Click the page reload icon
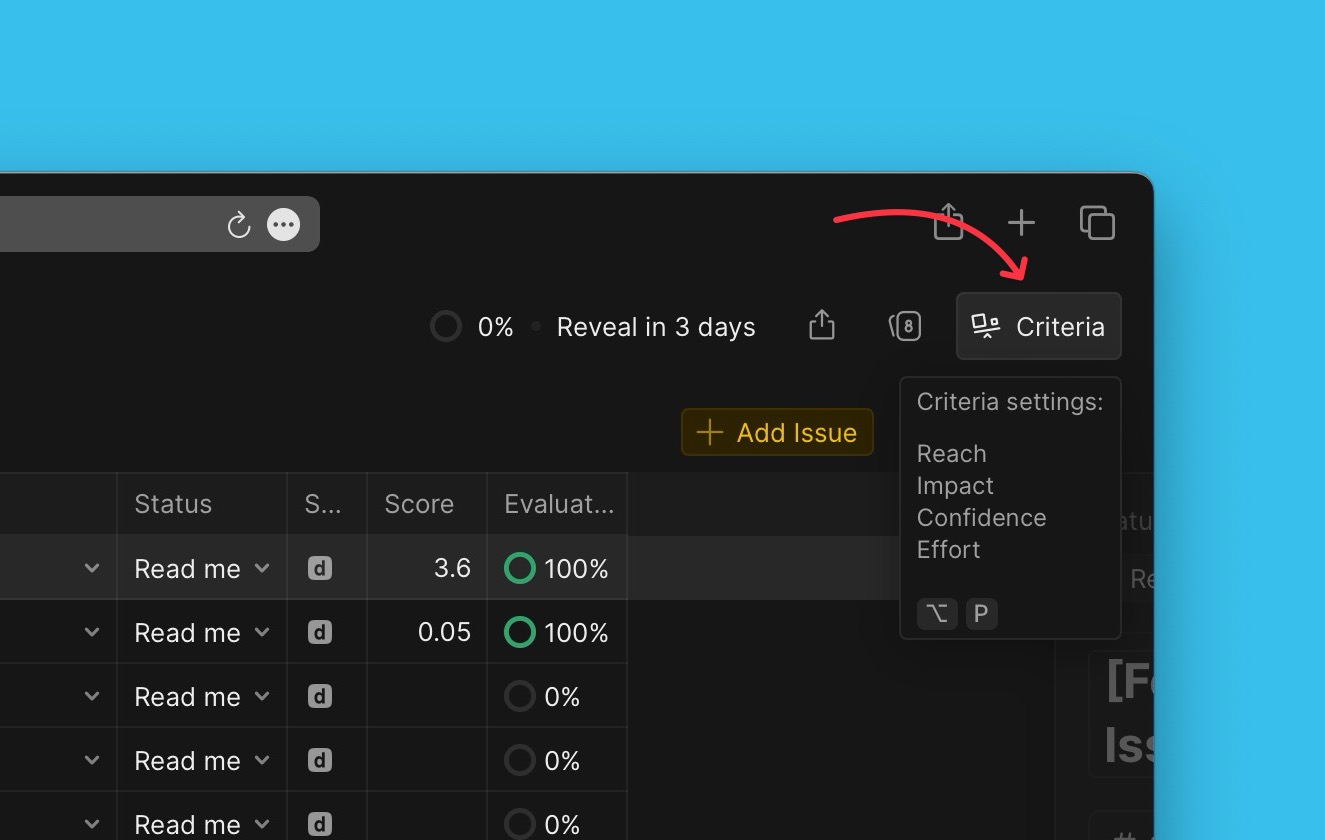Viewport: 1325px width, 840px height. [239, 224]
